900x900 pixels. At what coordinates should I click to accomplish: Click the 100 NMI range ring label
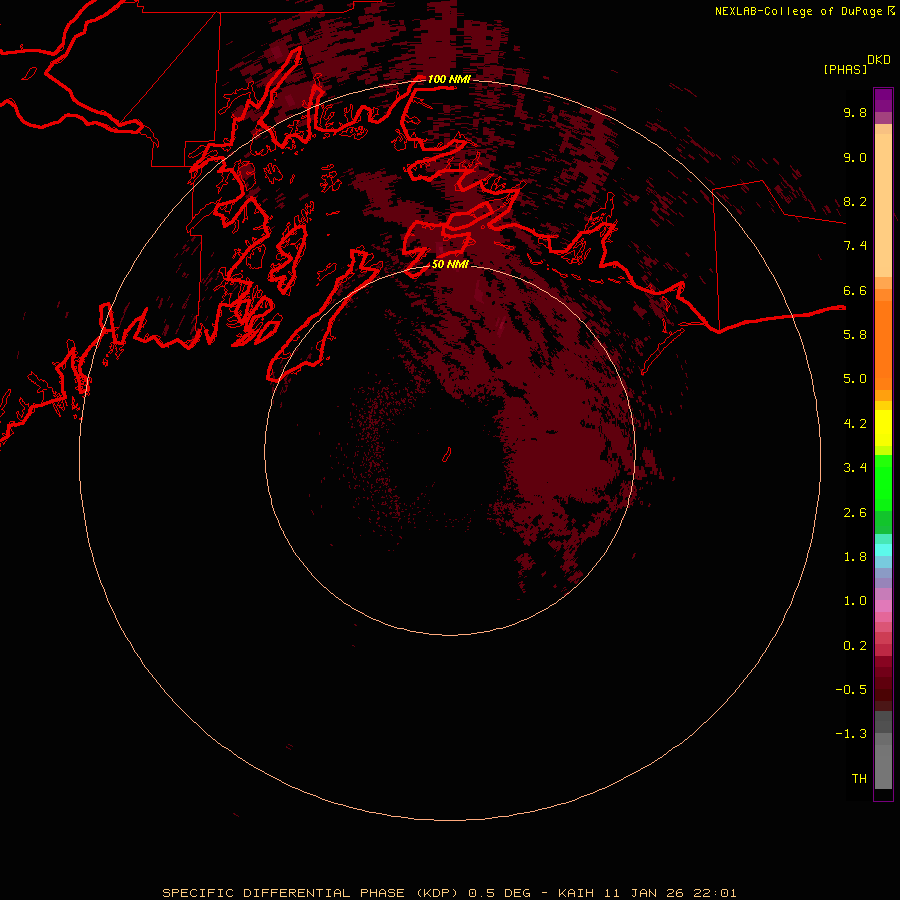[x=449, y=79]
